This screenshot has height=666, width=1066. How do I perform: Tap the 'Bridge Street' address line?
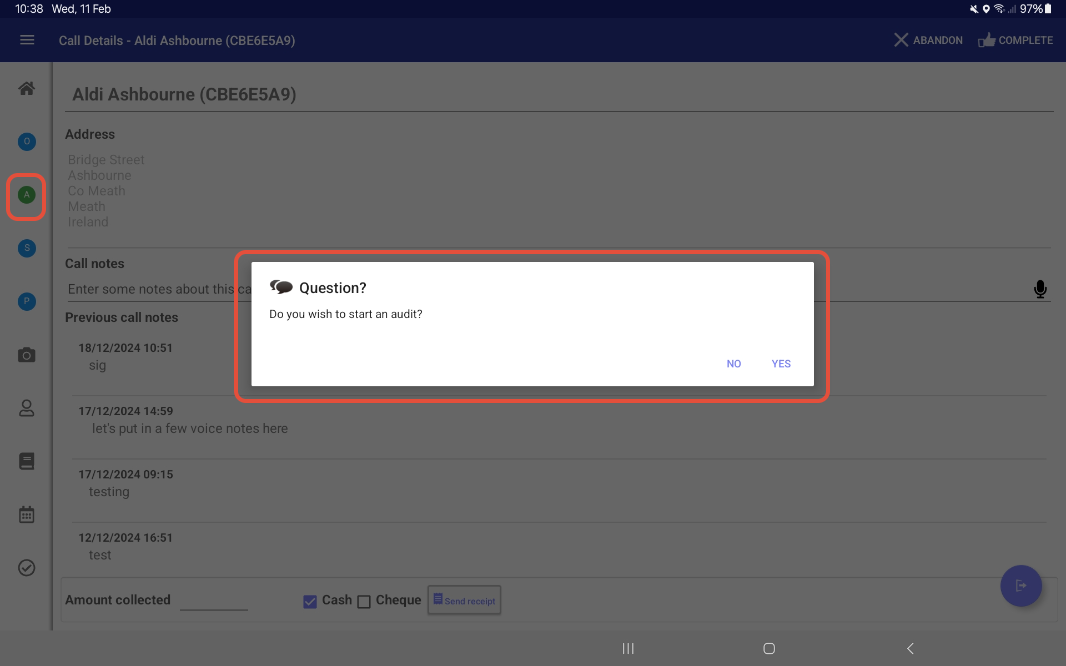click(106, 160)
